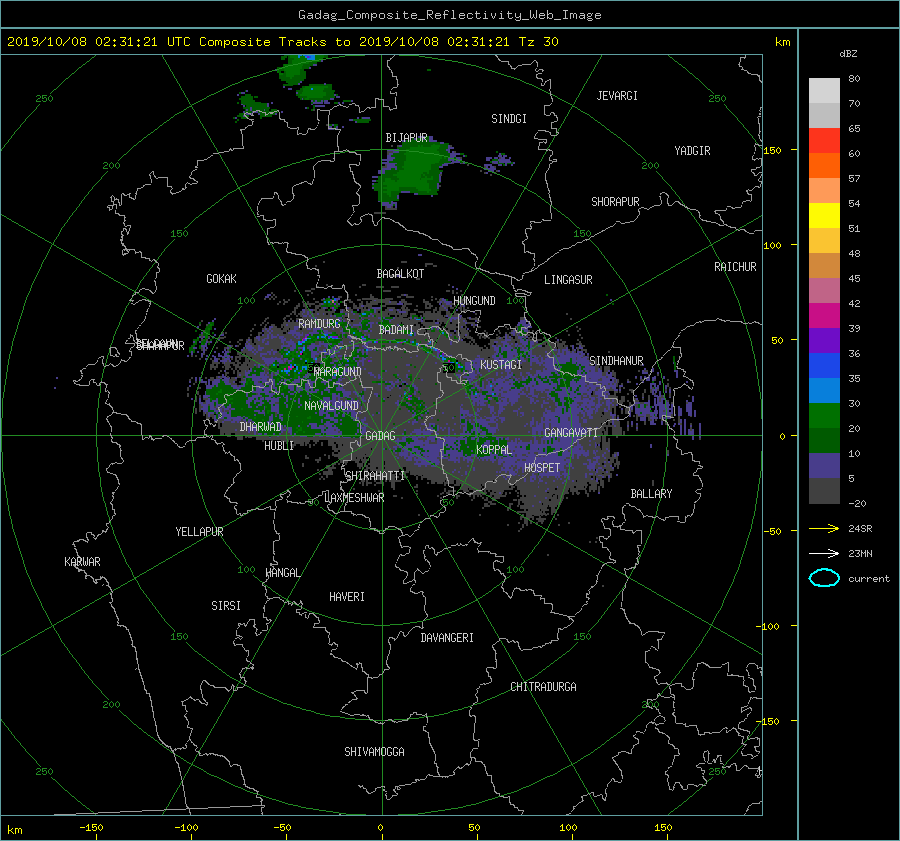Click the SIRSI city label
This screenshot has width=900, height=841.
pyautogui.click(x=226, y=606)
